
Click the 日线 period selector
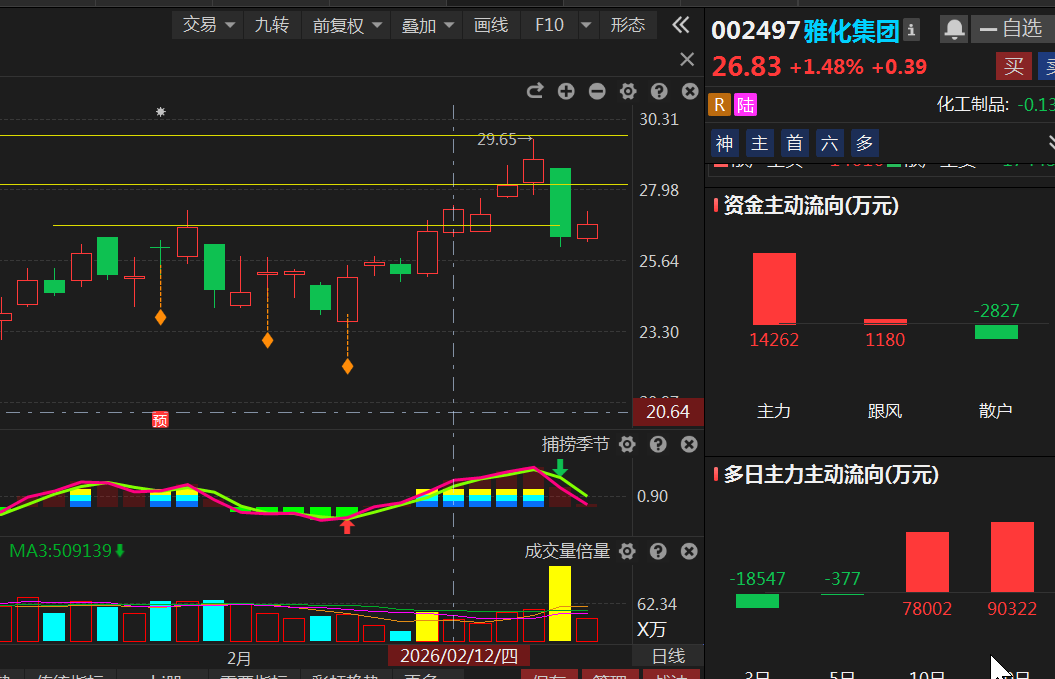click(668, 656)
